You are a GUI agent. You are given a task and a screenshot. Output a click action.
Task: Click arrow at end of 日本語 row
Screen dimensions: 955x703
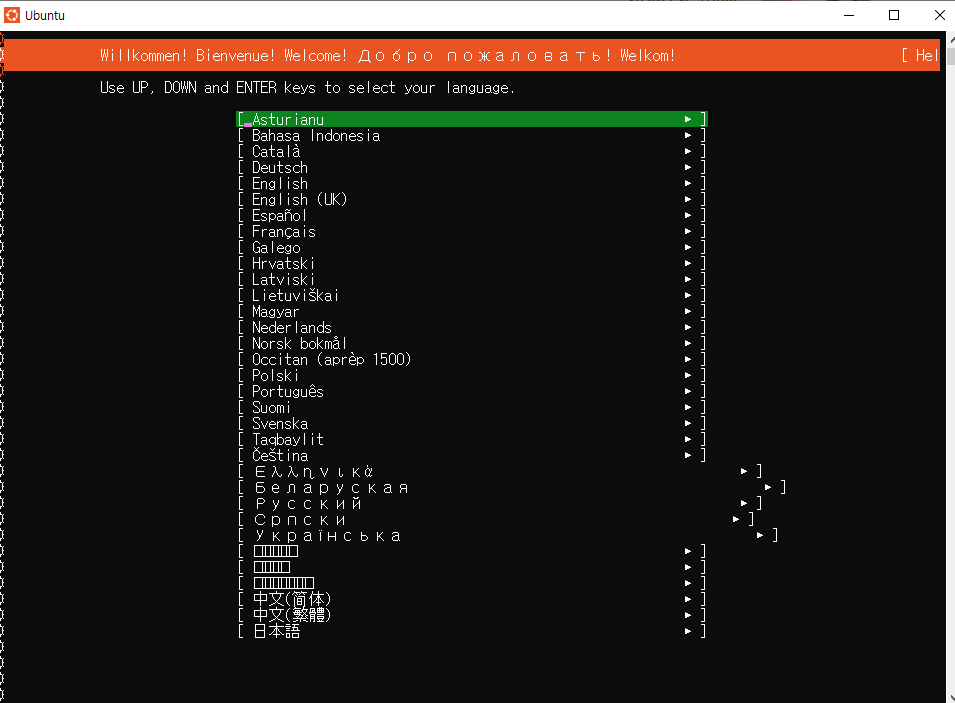coord(688,631)
